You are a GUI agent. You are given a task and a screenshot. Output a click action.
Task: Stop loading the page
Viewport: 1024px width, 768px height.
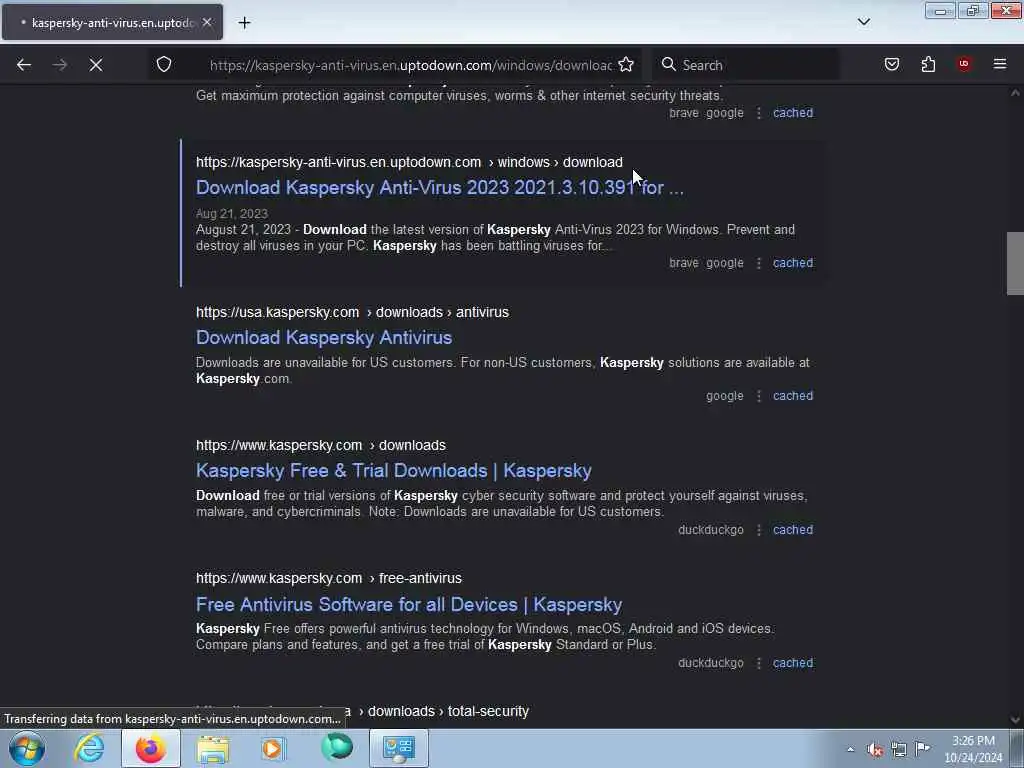pyautogui.click(x=96, y=65)
